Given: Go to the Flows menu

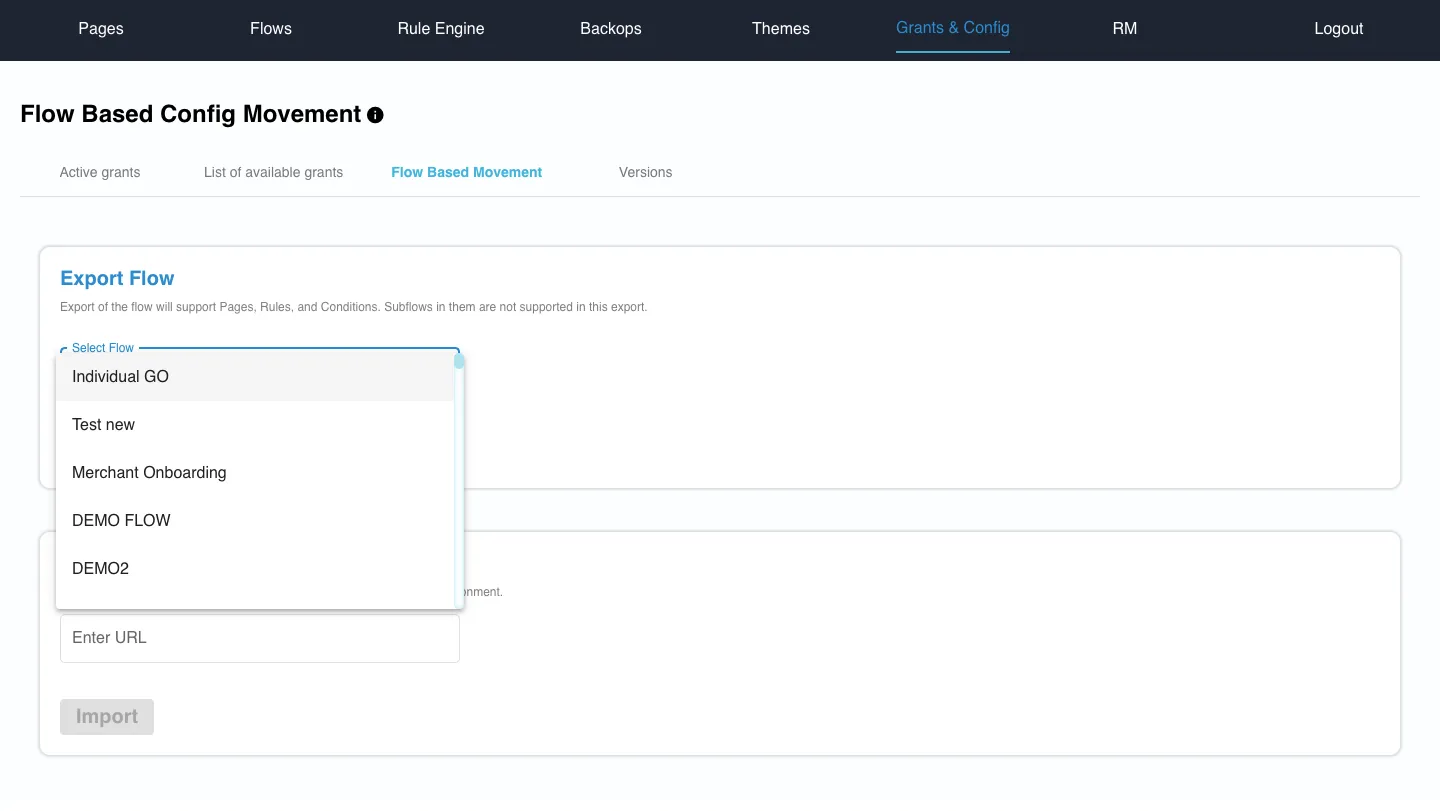Looking at the screenshot, I should [x=271, y=28].
